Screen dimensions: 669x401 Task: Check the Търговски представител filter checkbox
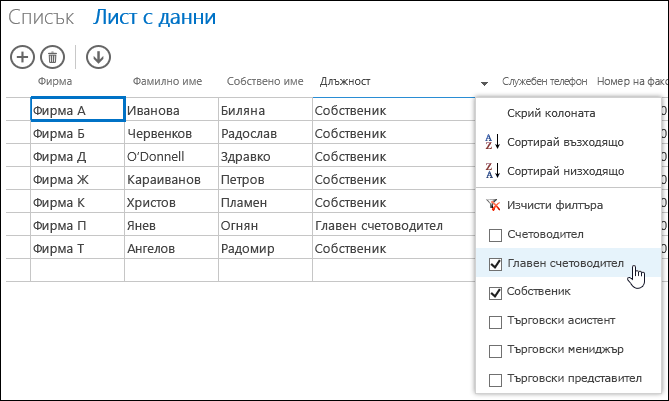[x=495, y=380]
